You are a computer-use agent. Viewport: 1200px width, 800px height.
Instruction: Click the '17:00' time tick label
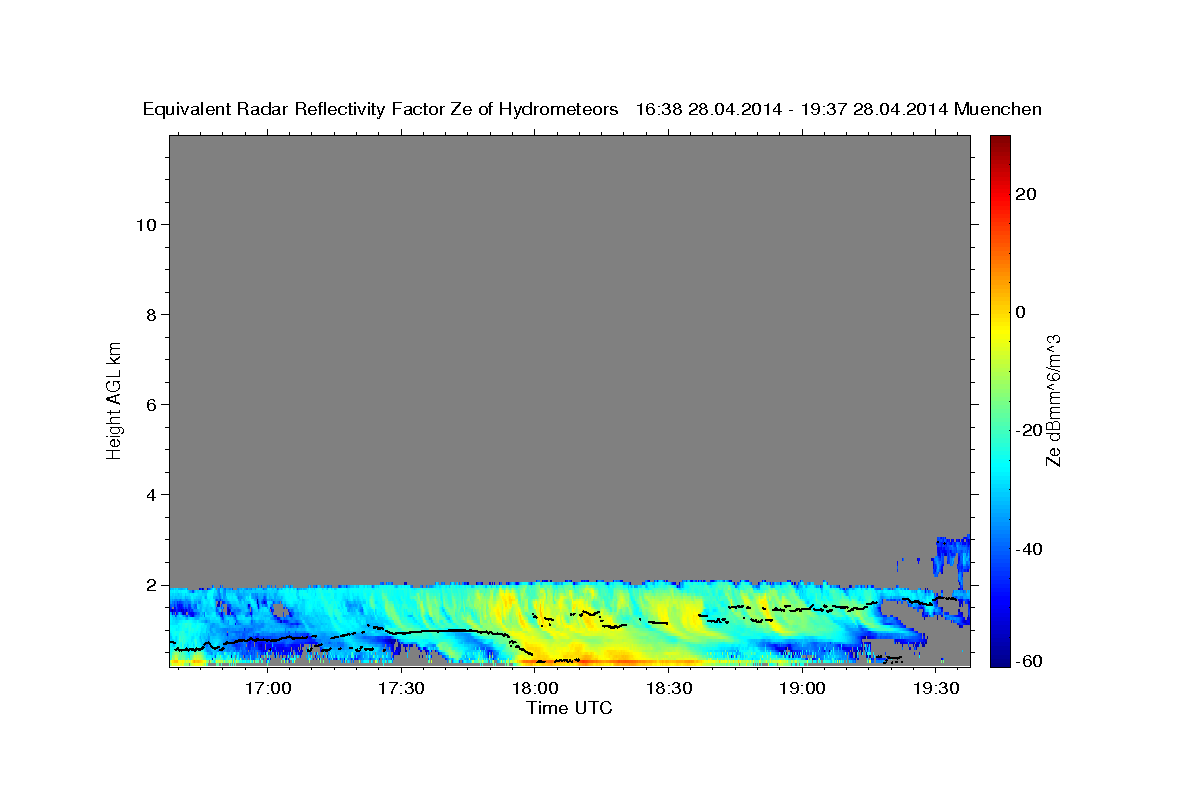pyautogui.click(x=268, y=688)
